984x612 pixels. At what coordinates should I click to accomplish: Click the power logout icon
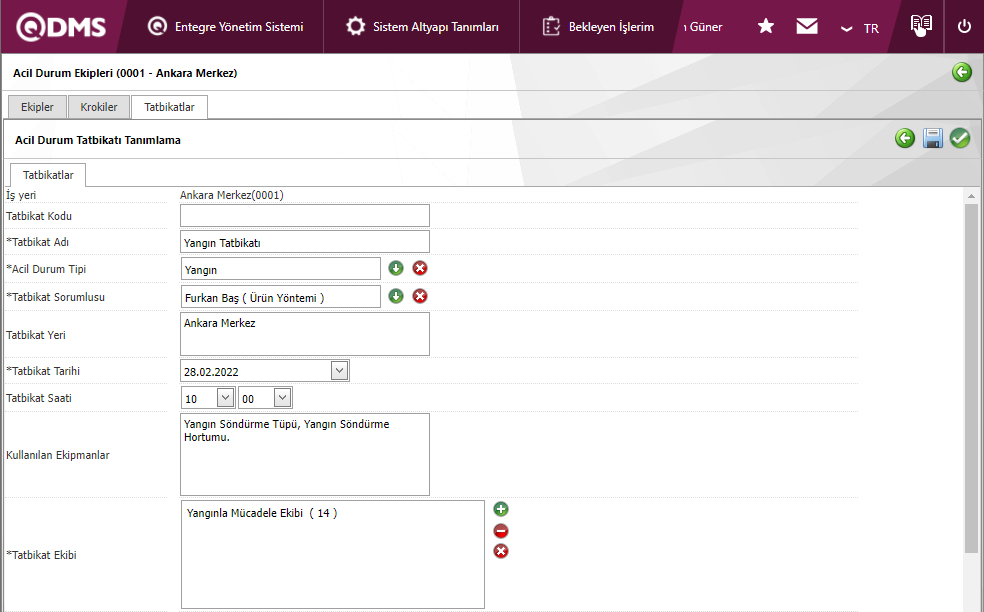point(964,26)
